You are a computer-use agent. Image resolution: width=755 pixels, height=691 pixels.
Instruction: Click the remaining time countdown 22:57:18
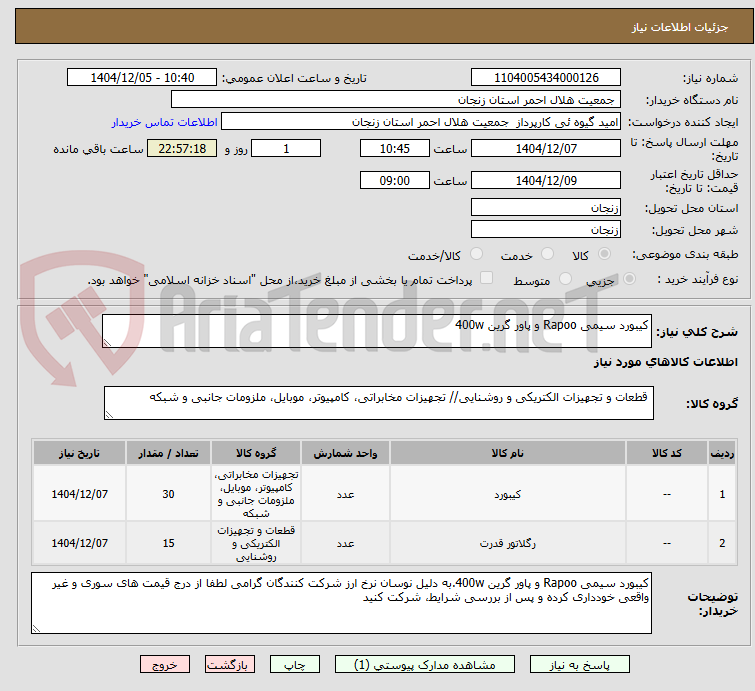[x=182, y=148]
